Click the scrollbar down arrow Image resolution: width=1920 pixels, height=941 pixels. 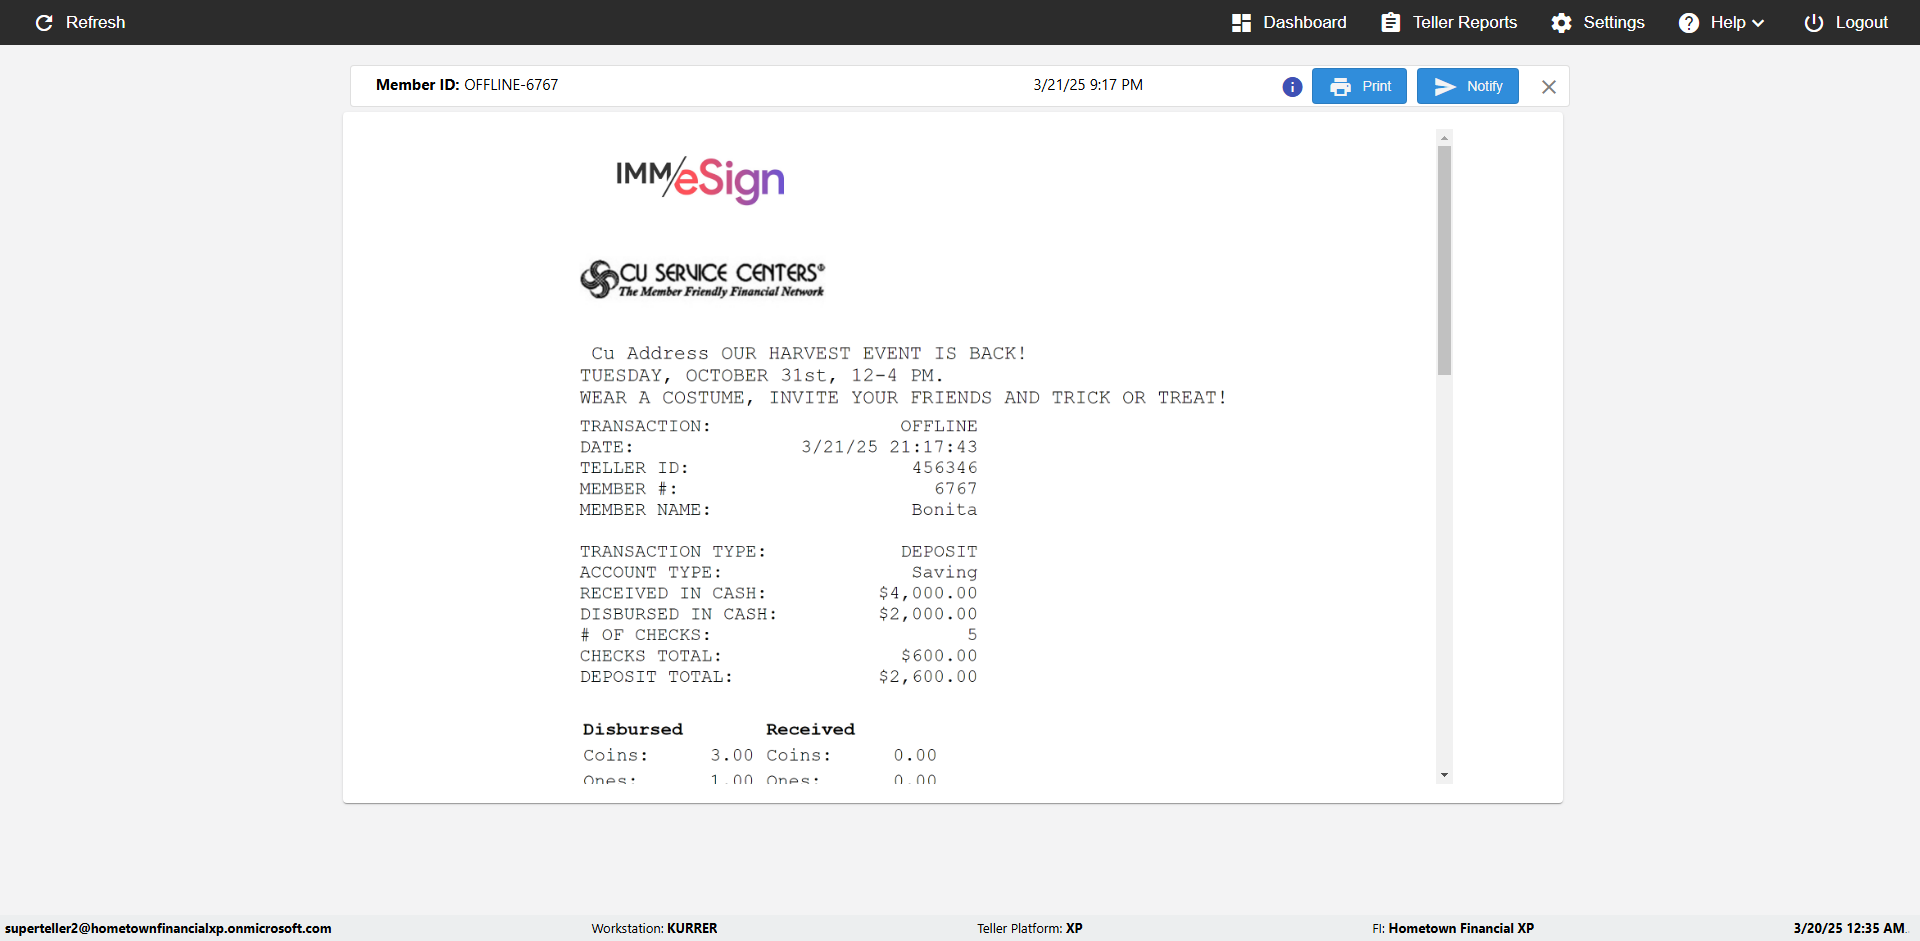point(1444,775)
